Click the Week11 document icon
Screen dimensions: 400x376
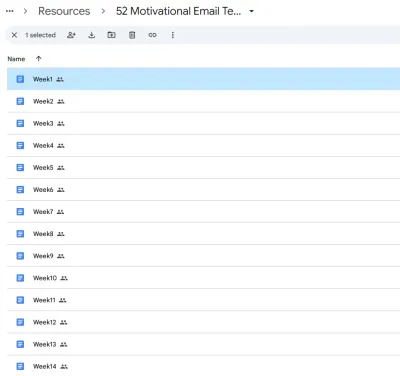tap(20, 300)
